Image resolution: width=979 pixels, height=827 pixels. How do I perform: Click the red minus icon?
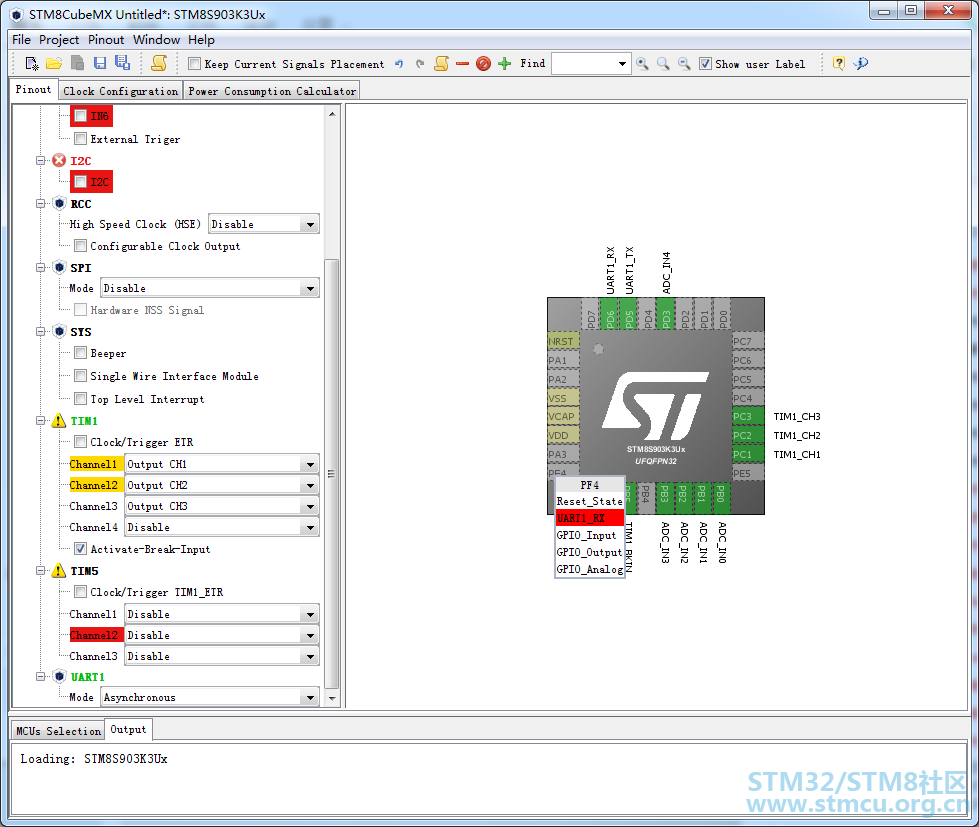[463, 64]
